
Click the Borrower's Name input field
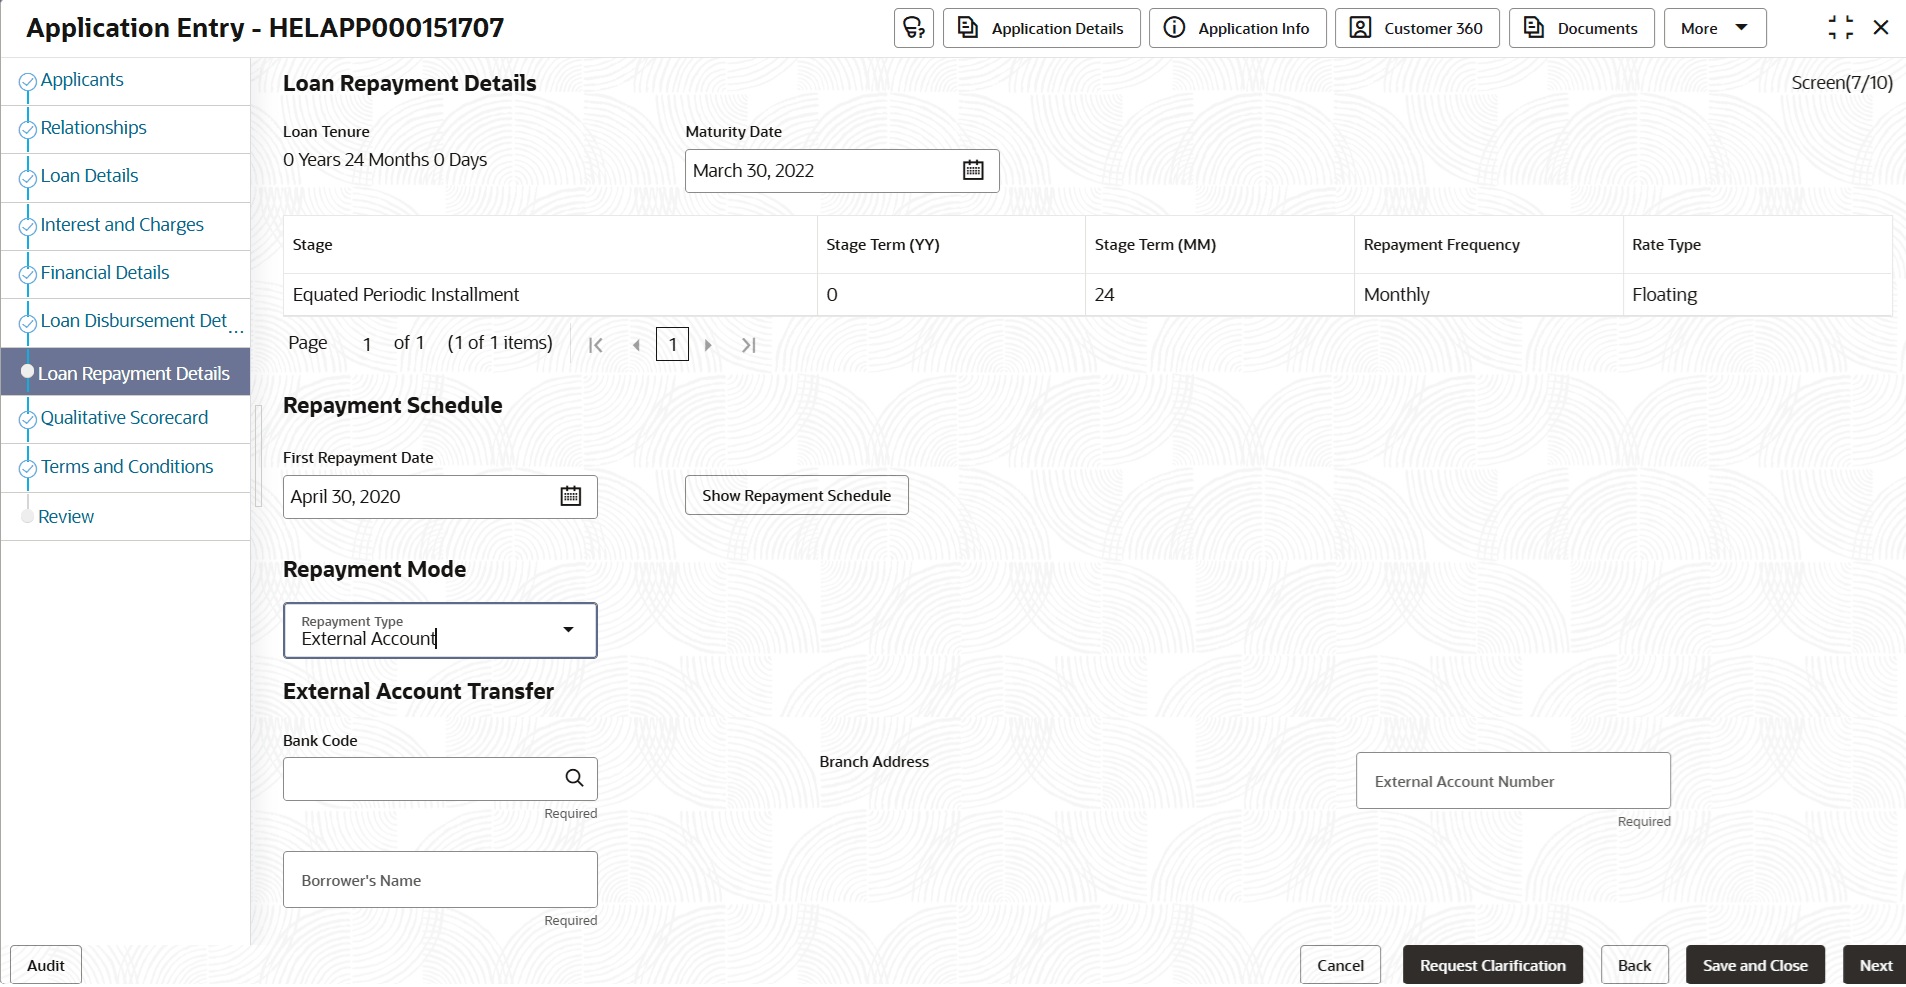pos(440,880)
